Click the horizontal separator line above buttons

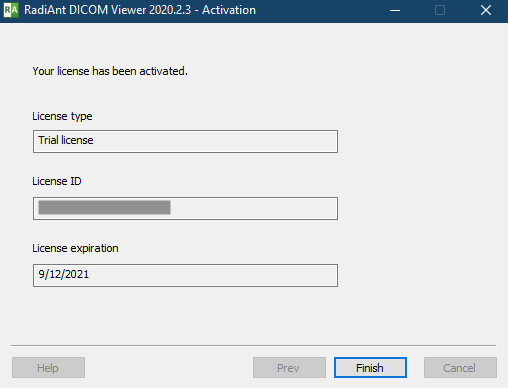click(253, 346)
